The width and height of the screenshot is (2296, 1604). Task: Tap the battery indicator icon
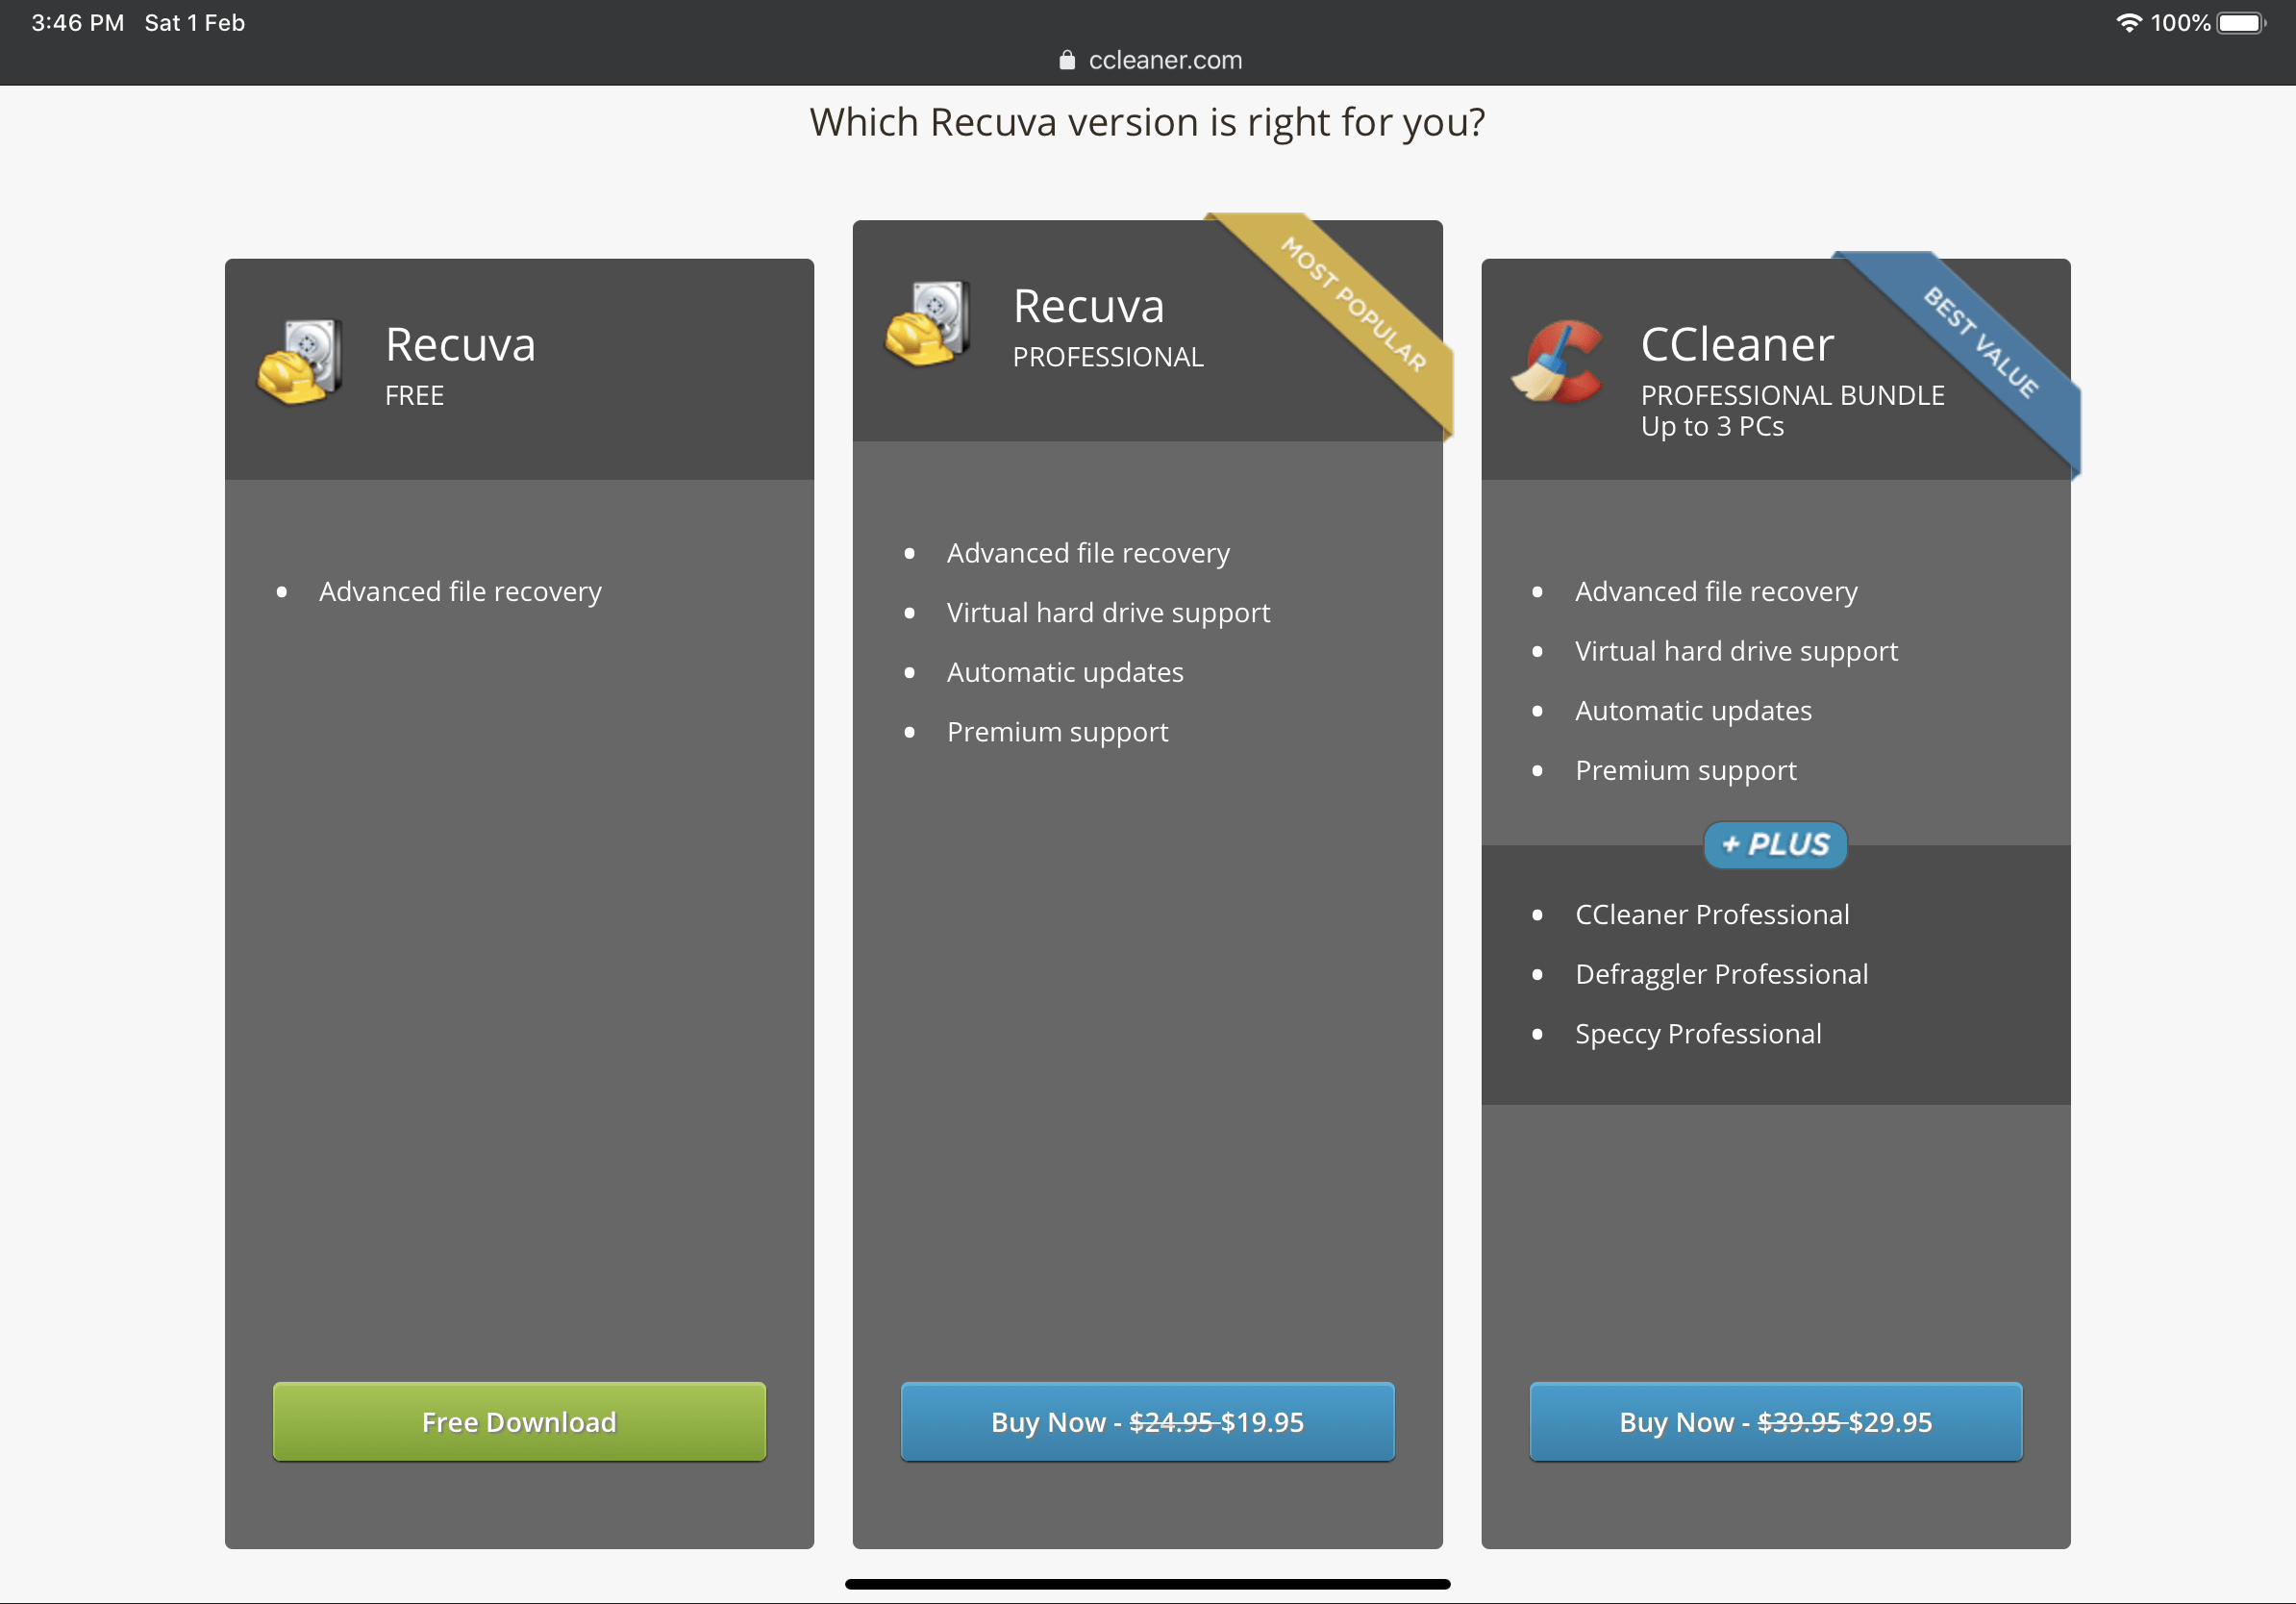coord(2241,22)
